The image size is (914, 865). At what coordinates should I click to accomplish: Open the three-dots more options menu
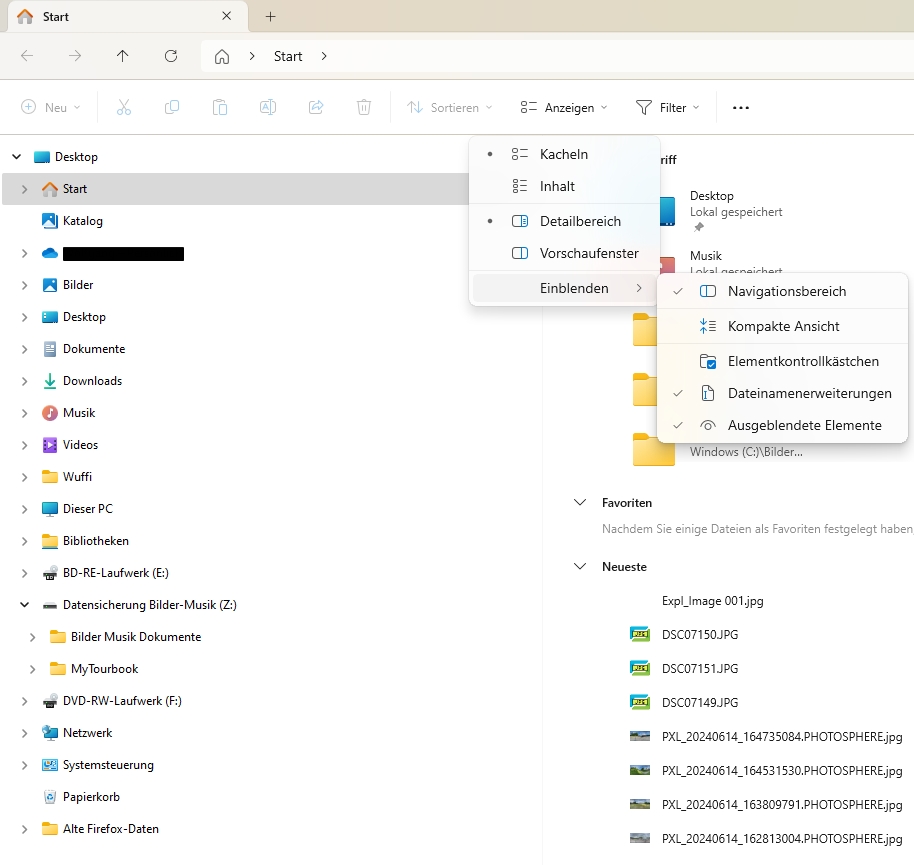click(x=741, y=107)
